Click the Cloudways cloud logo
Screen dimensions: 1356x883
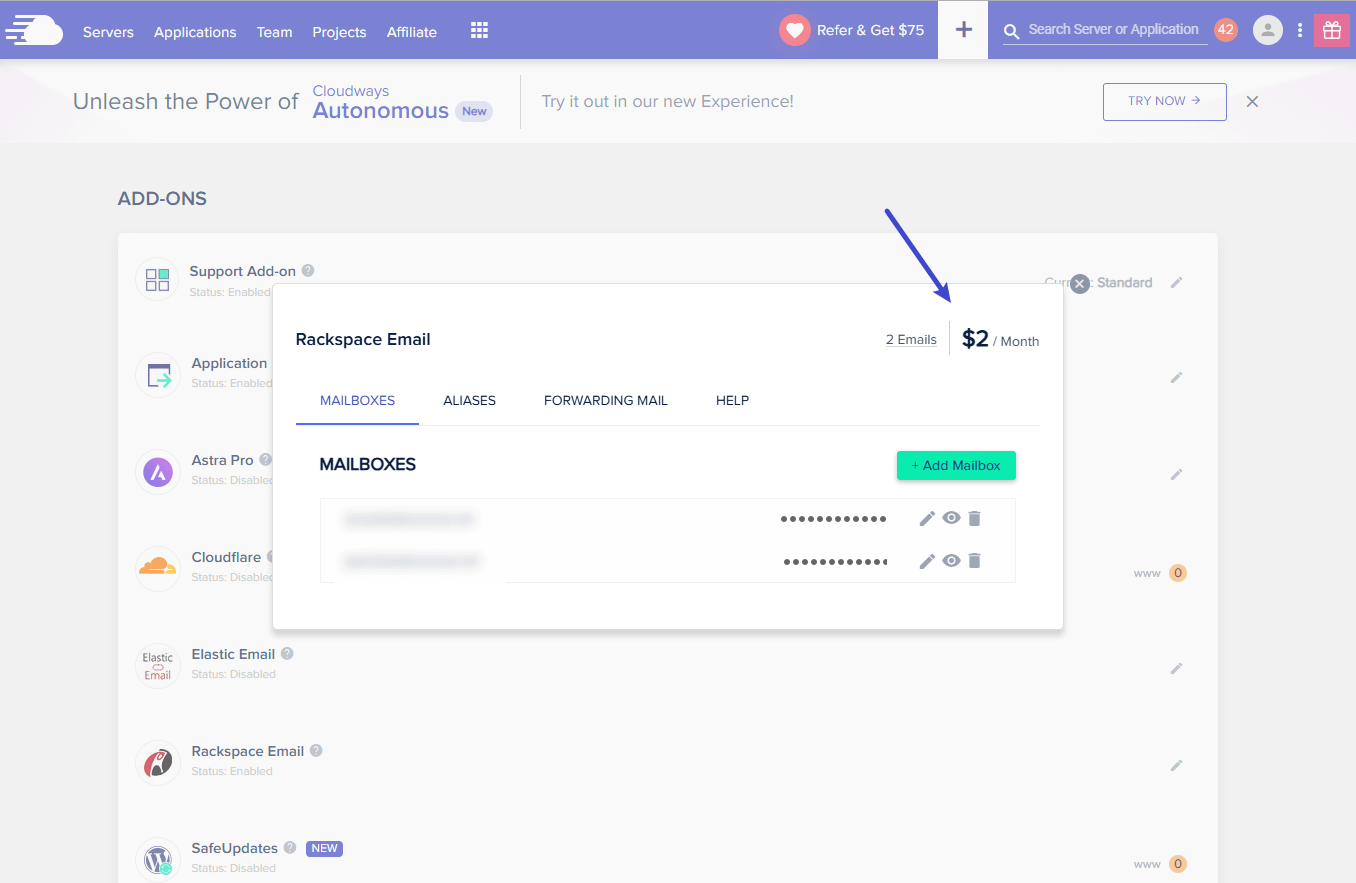tap(34, 31)
